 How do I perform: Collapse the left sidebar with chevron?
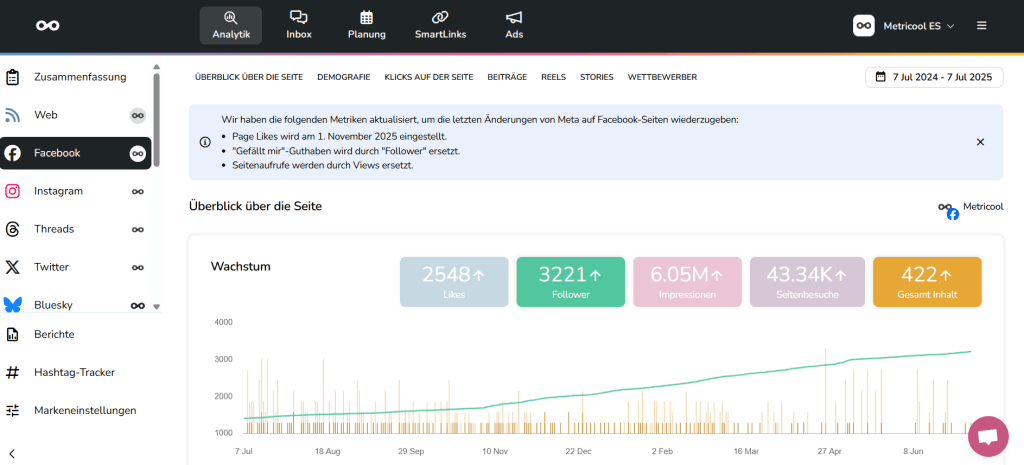click(12, 453)
